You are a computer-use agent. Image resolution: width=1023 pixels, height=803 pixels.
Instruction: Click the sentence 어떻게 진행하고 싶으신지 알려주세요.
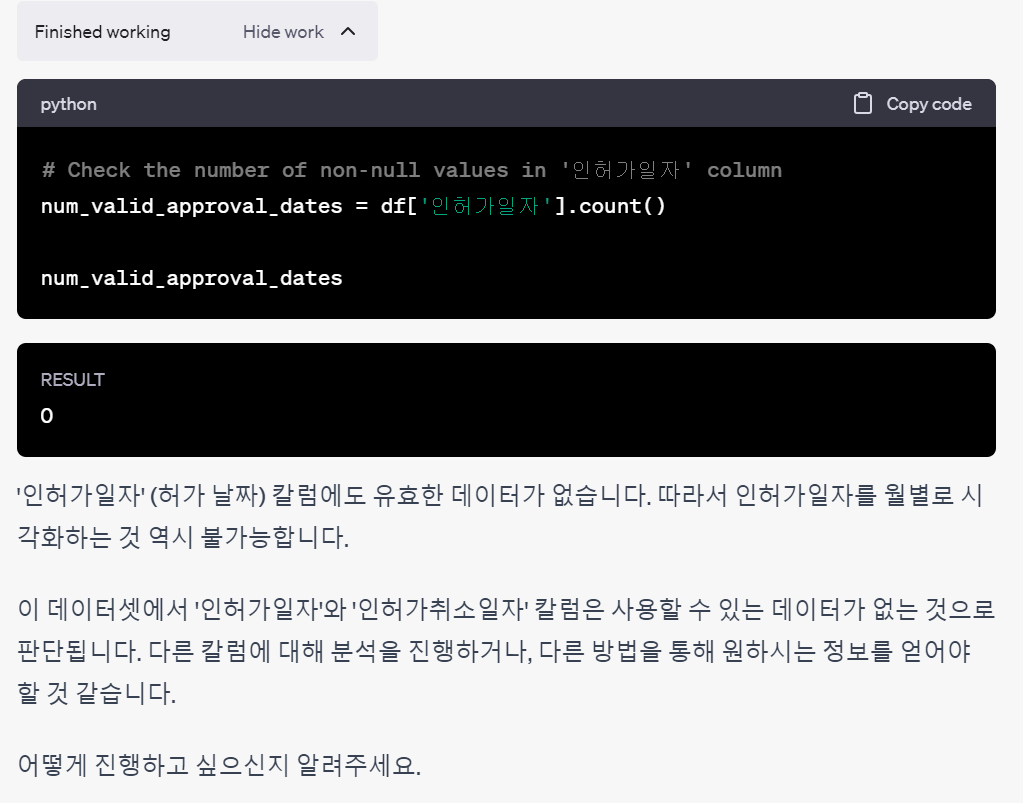click(219, 765)
